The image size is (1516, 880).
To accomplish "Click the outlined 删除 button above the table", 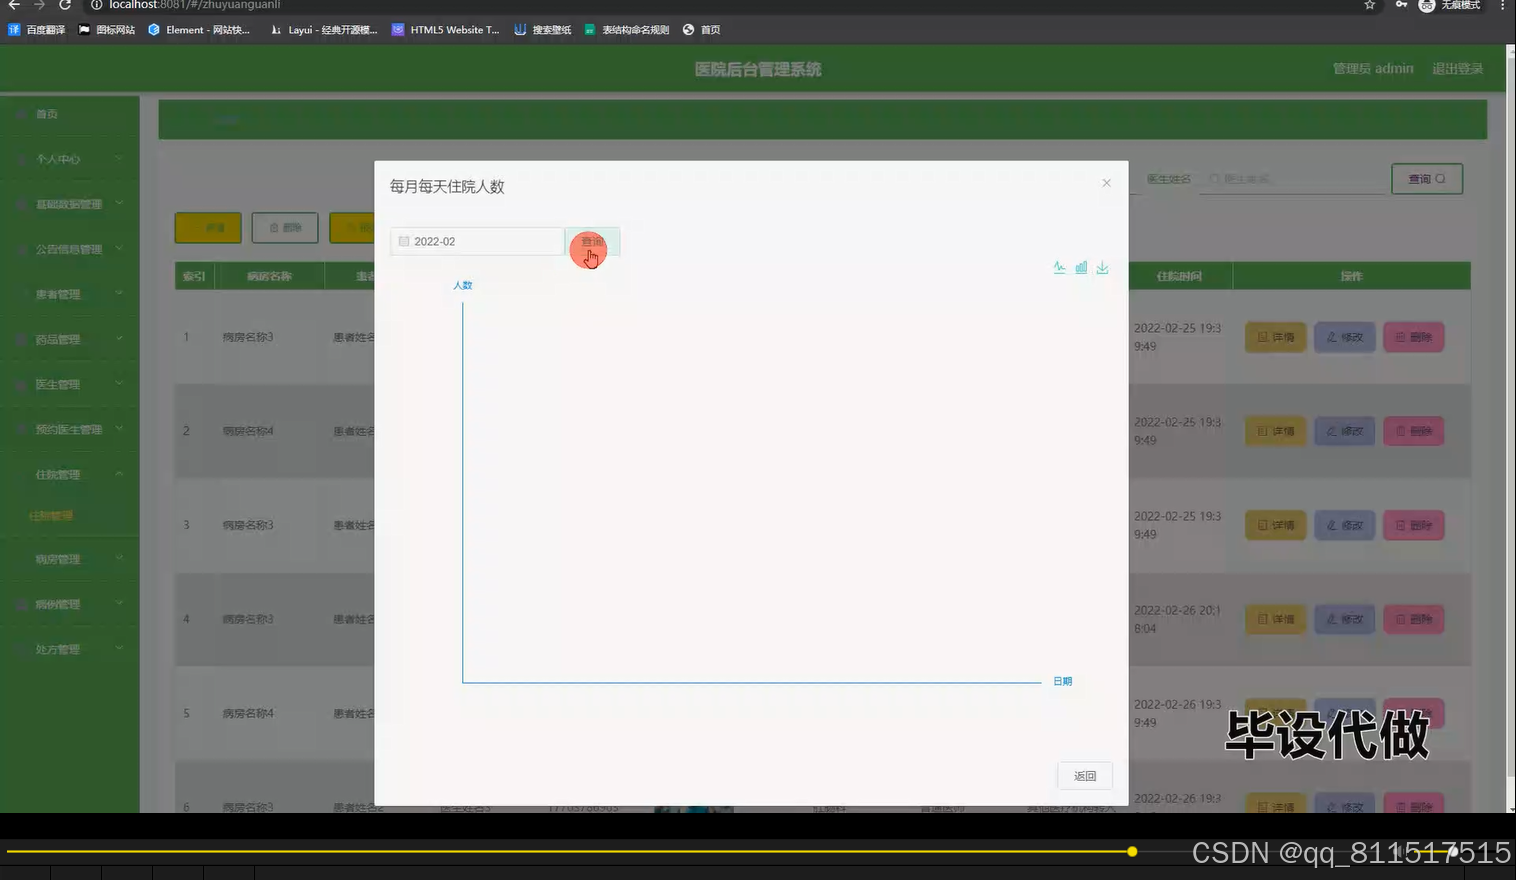I will click(x=285, y=228).
